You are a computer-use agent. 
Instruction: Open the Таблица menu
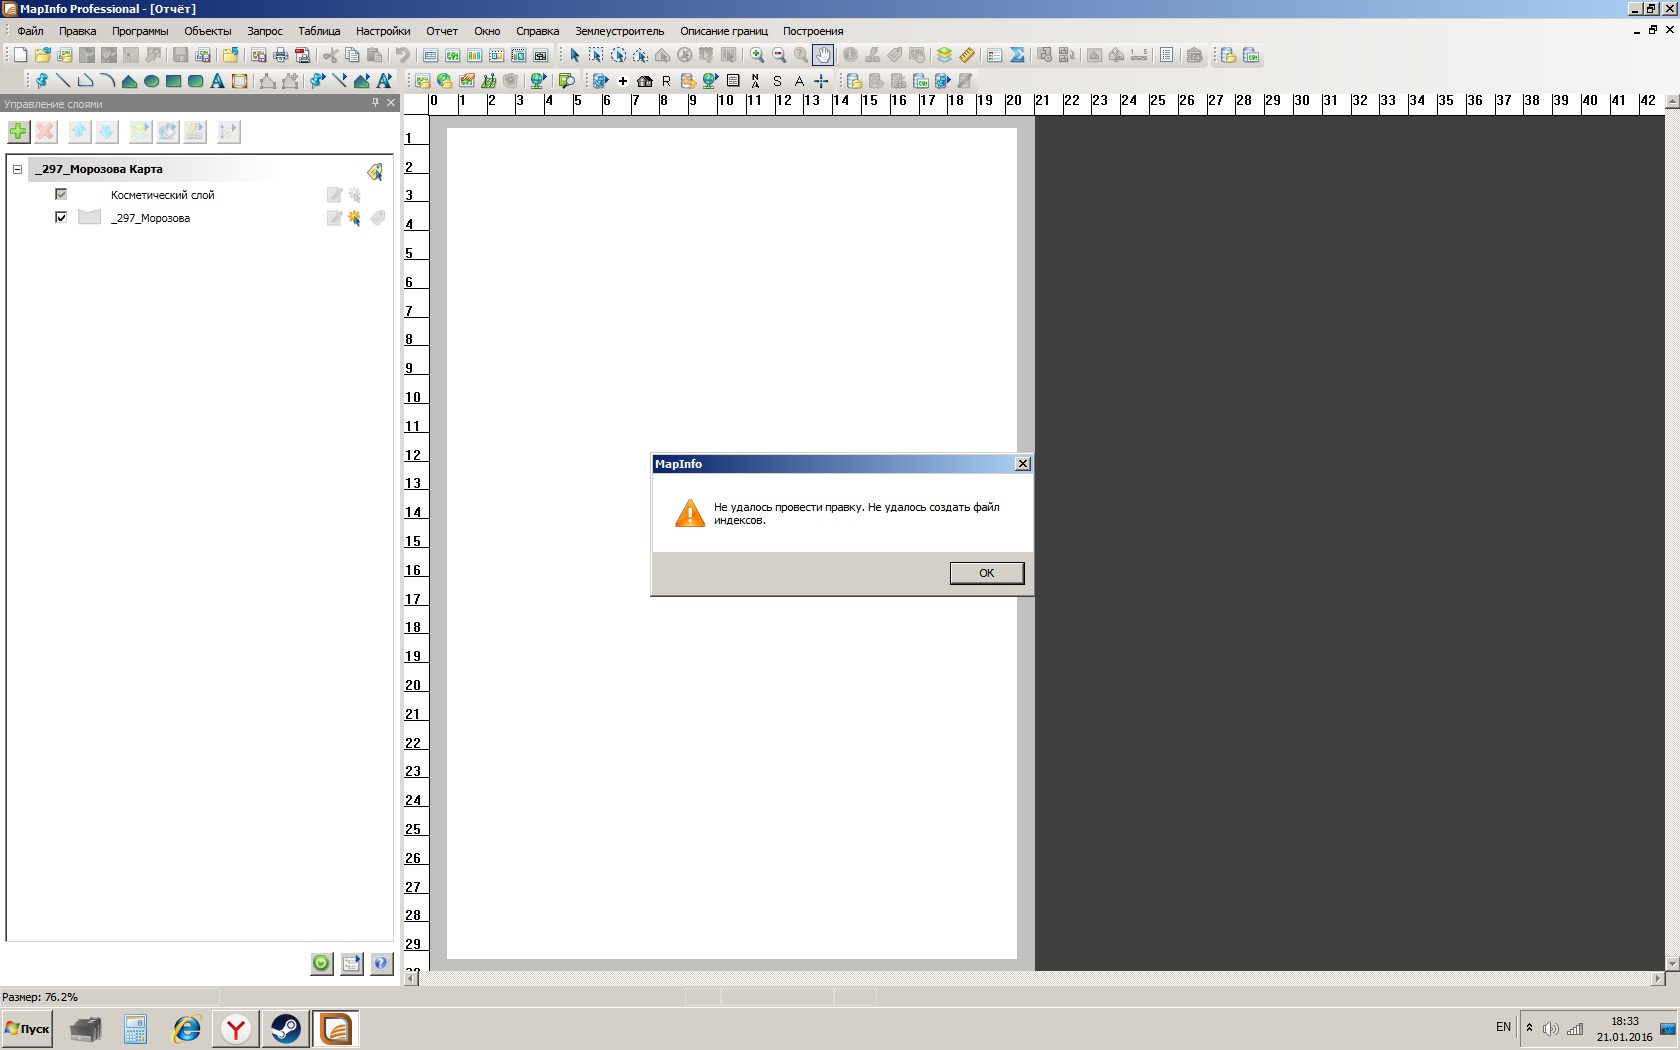click(319, 31)
